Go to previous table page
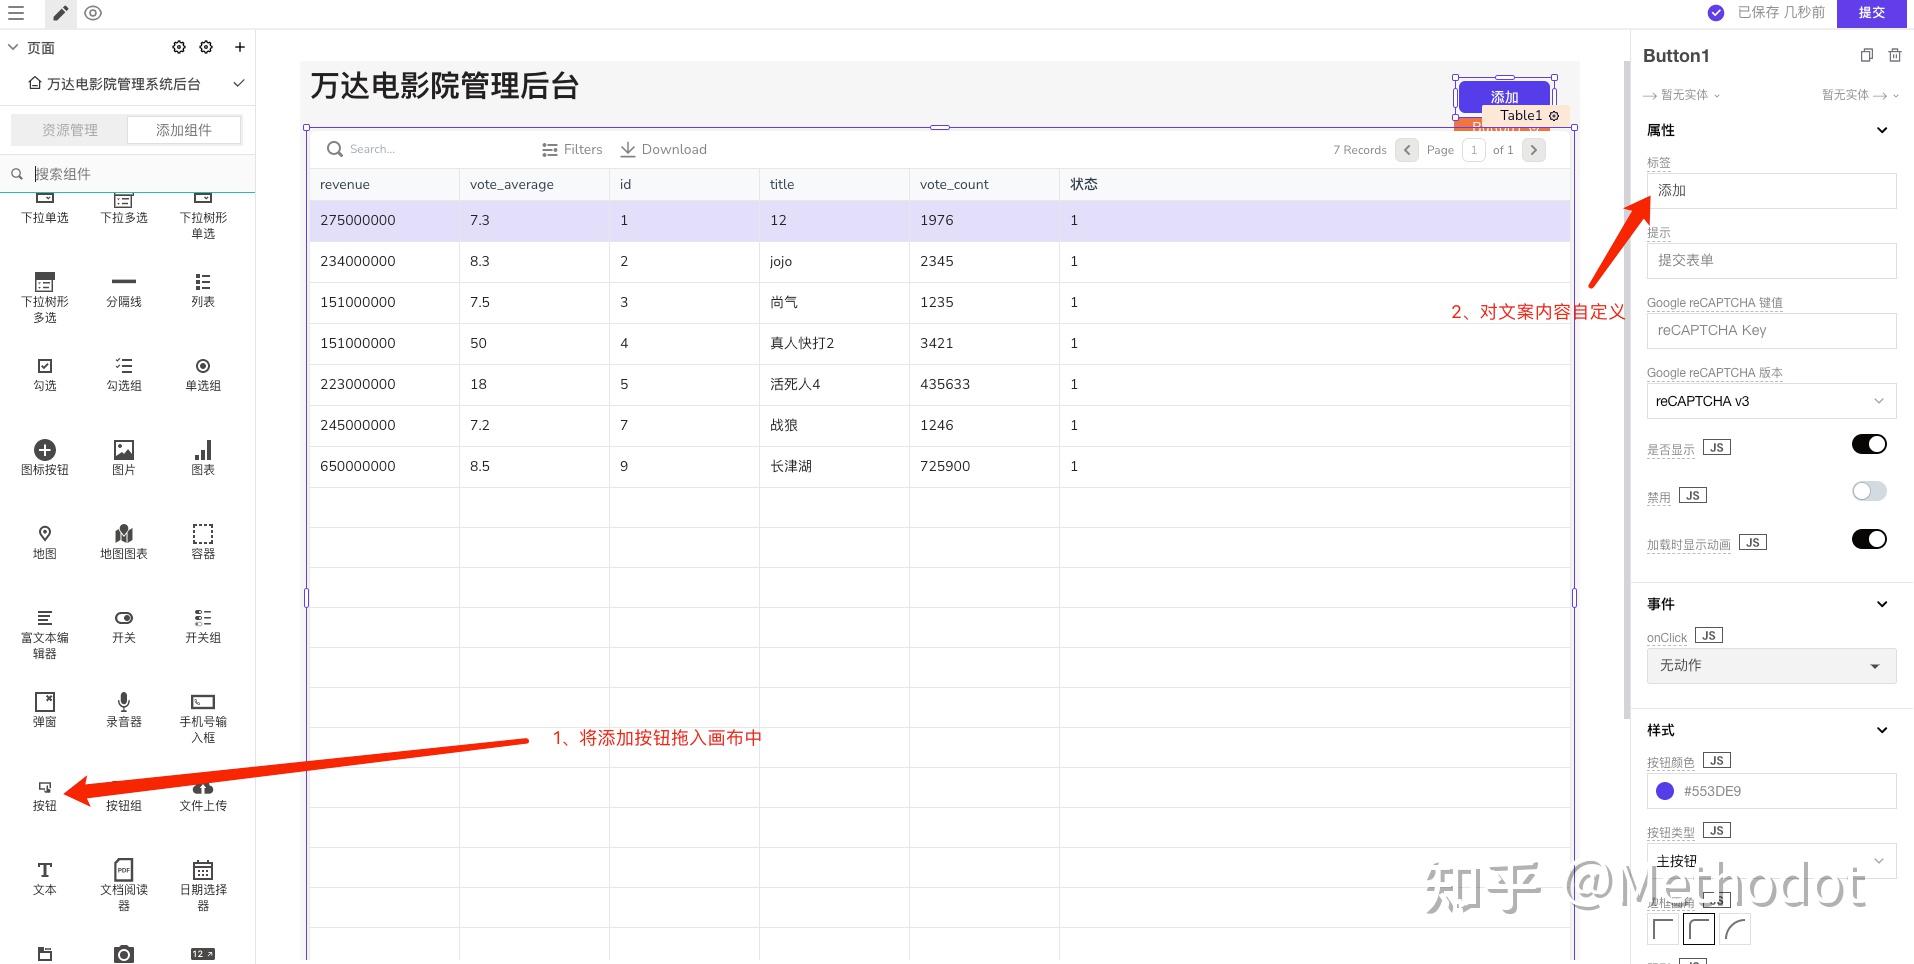The height and width of the screenshot is (964, 1914). pos(1407,150)
